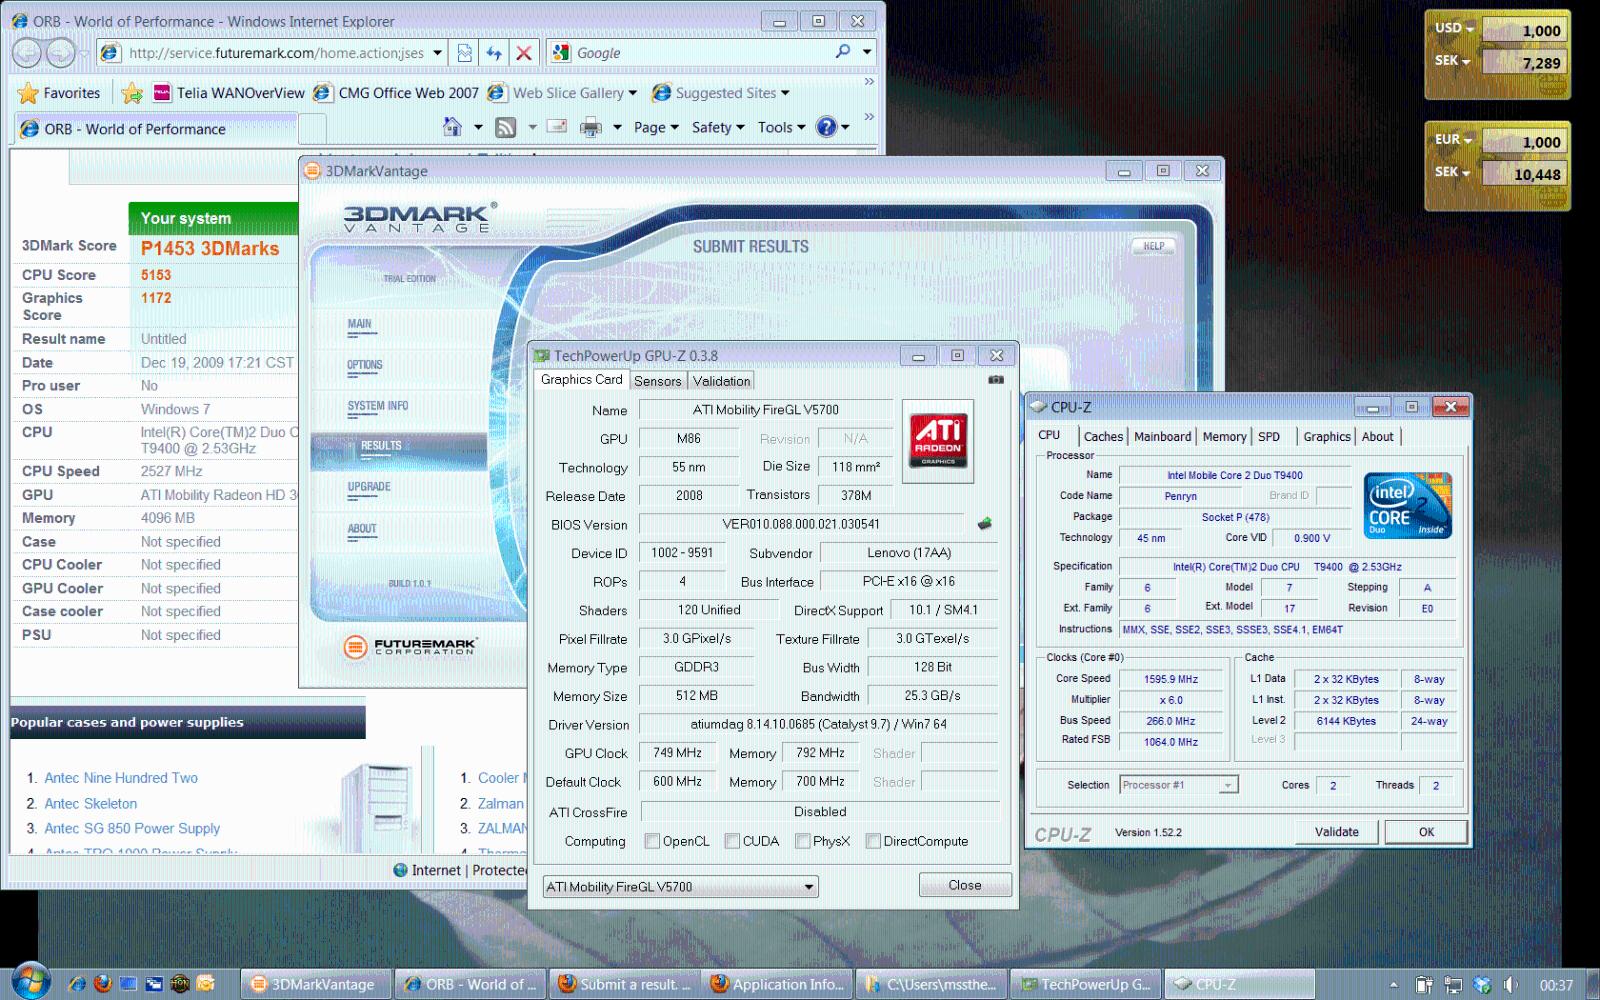This screenshot has width=1600, height=1000.
Task: Open Telia WANOverView favorite link
Action: [229, 93]
